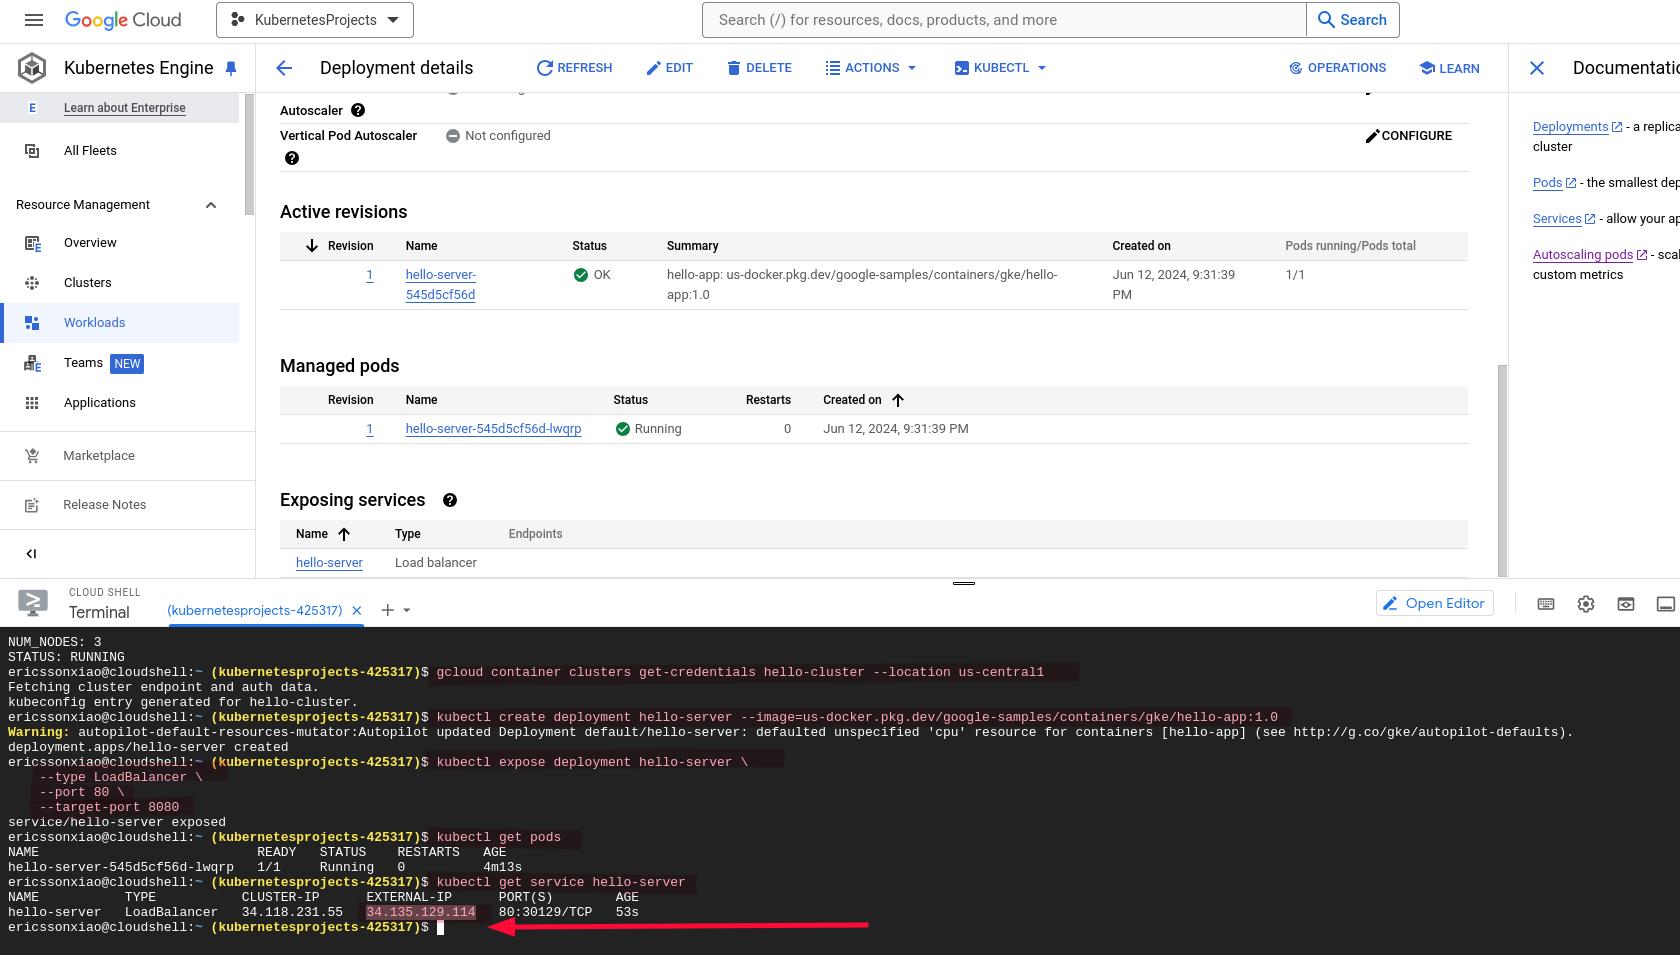Close the Documentation panel
This screenshot has height=955, width=1680.
(1537, 68)
